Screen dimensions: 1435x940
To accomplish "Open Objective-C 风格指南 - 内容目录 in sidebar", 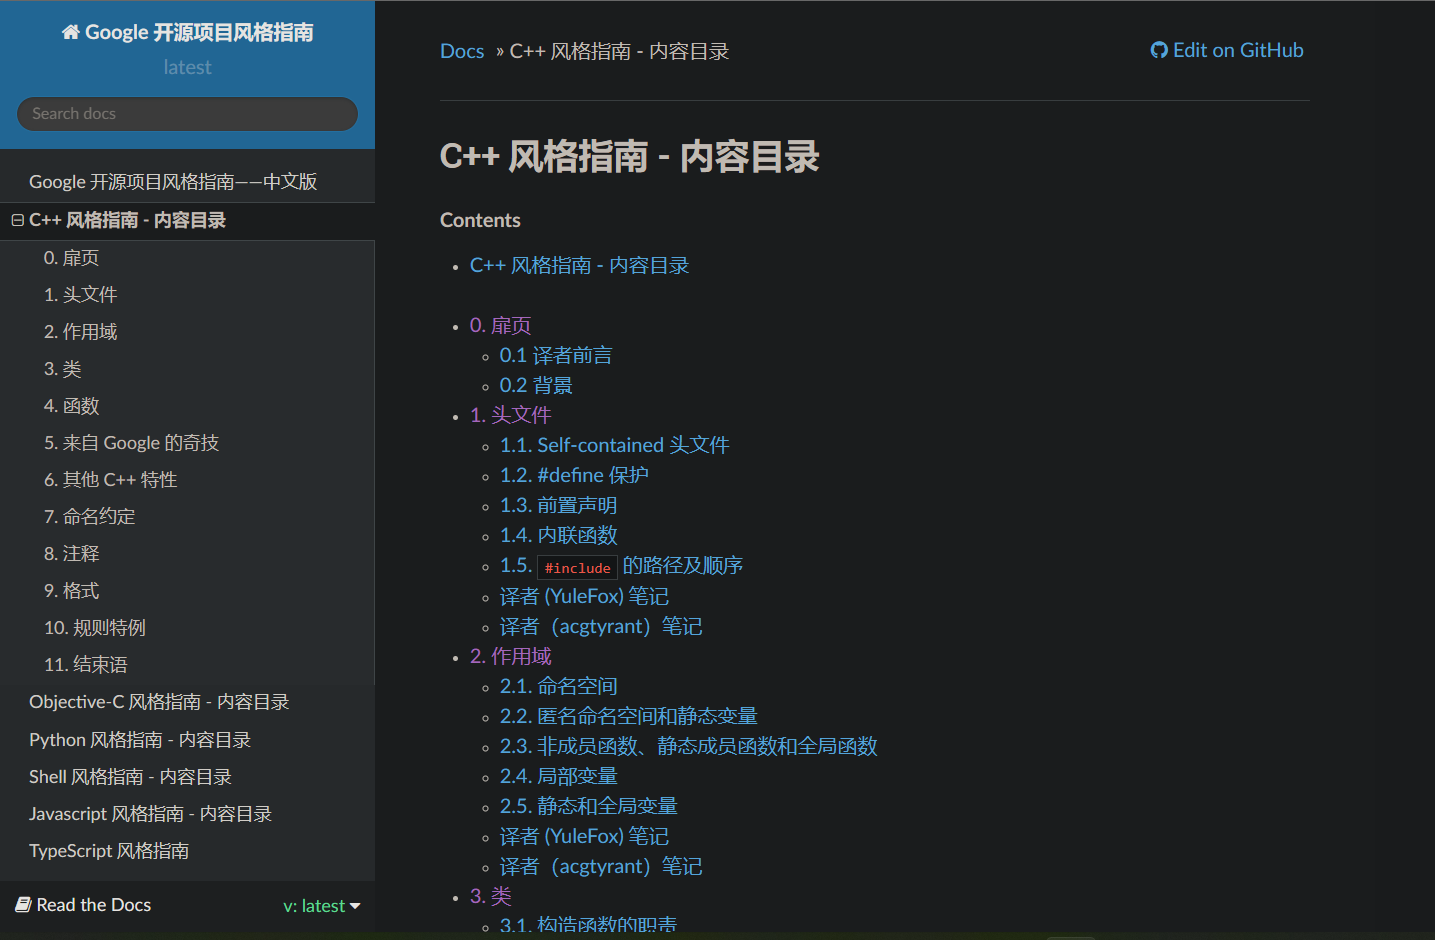I will 187,702.
